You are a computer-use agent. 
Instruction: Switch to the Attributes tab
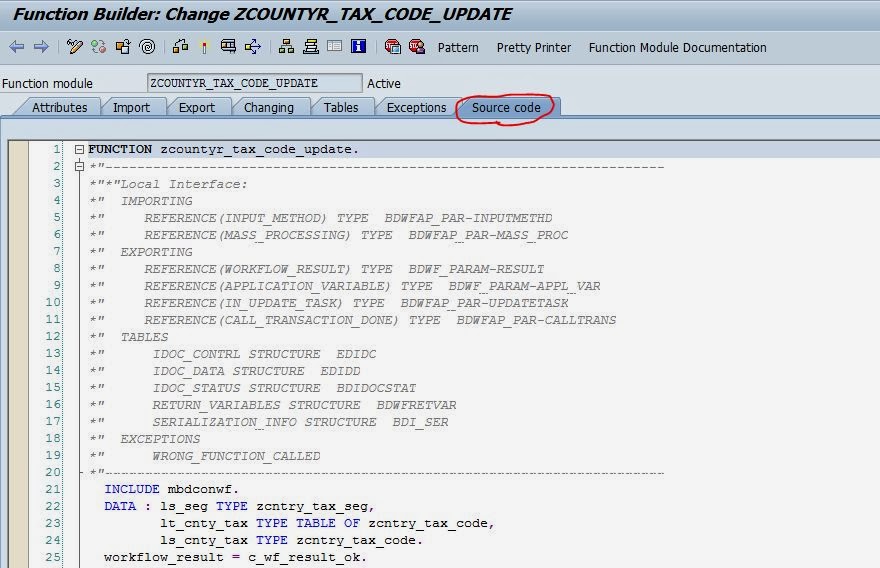coord(59,107)
